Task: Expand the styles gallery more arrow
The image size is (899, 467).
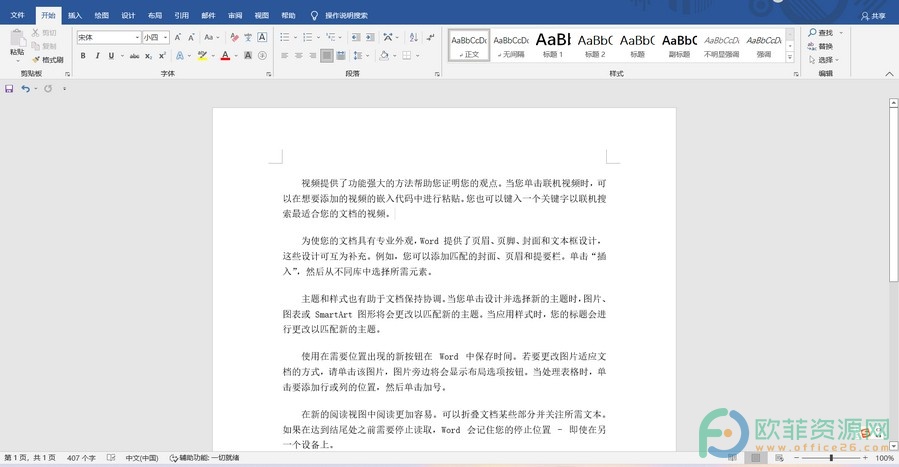Action: (x=789, y=57)
